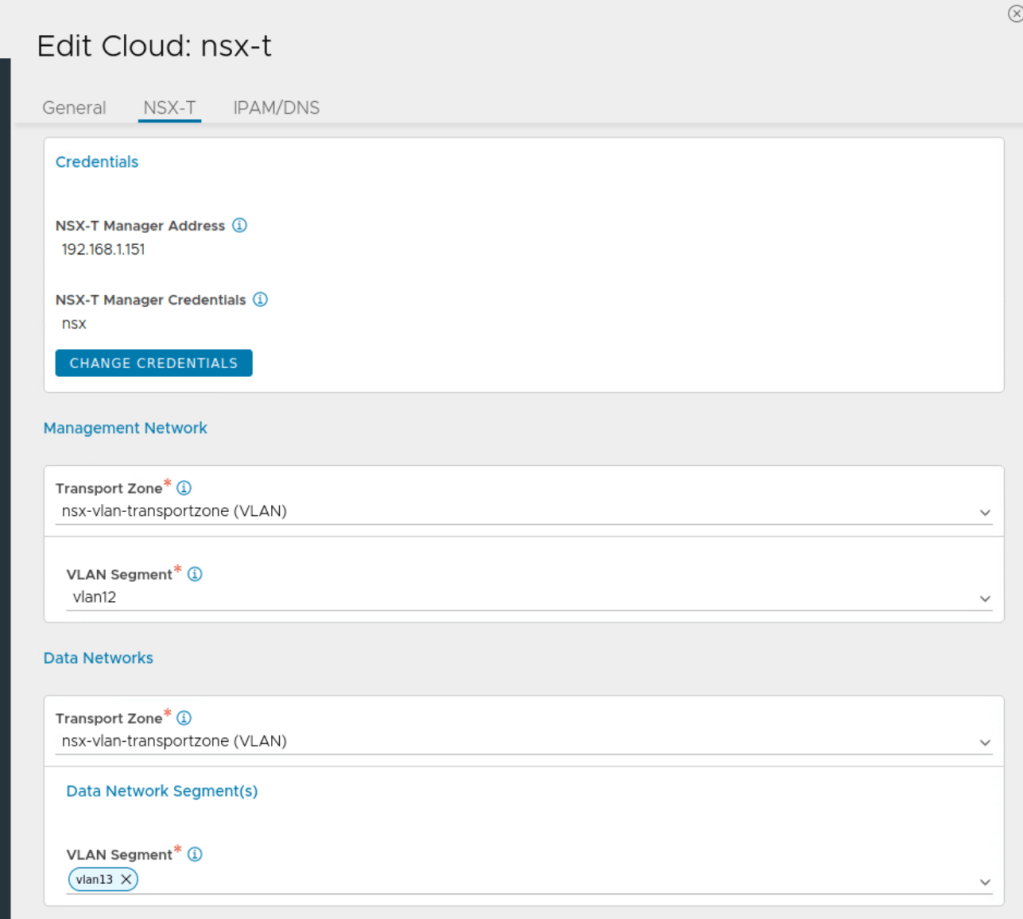1023x919 pixels.
Task: Show info for Management Network VLAN Segment
Action: (195, 574)
